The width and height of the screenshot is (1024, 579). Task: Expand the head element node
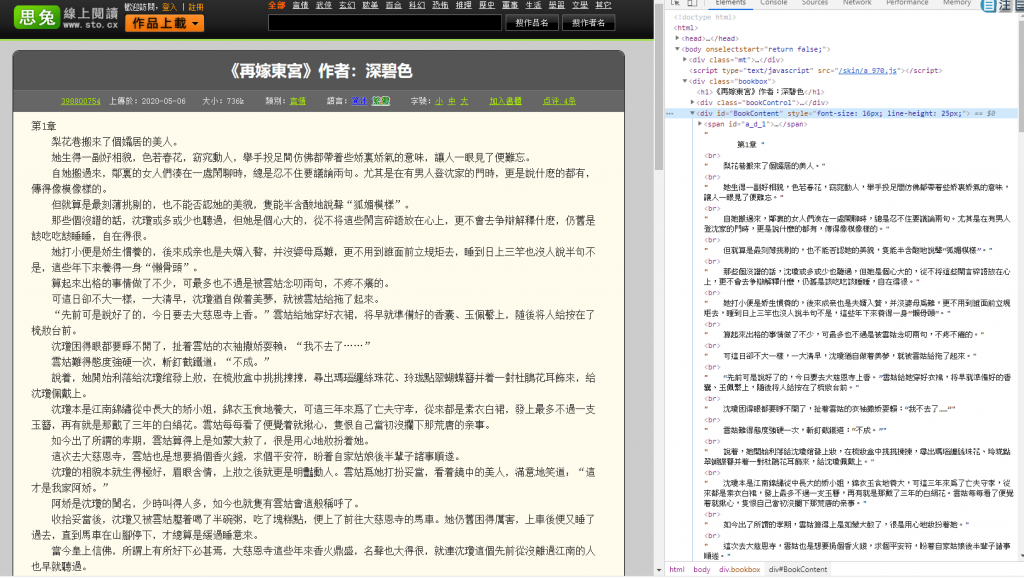coord(677,39)
